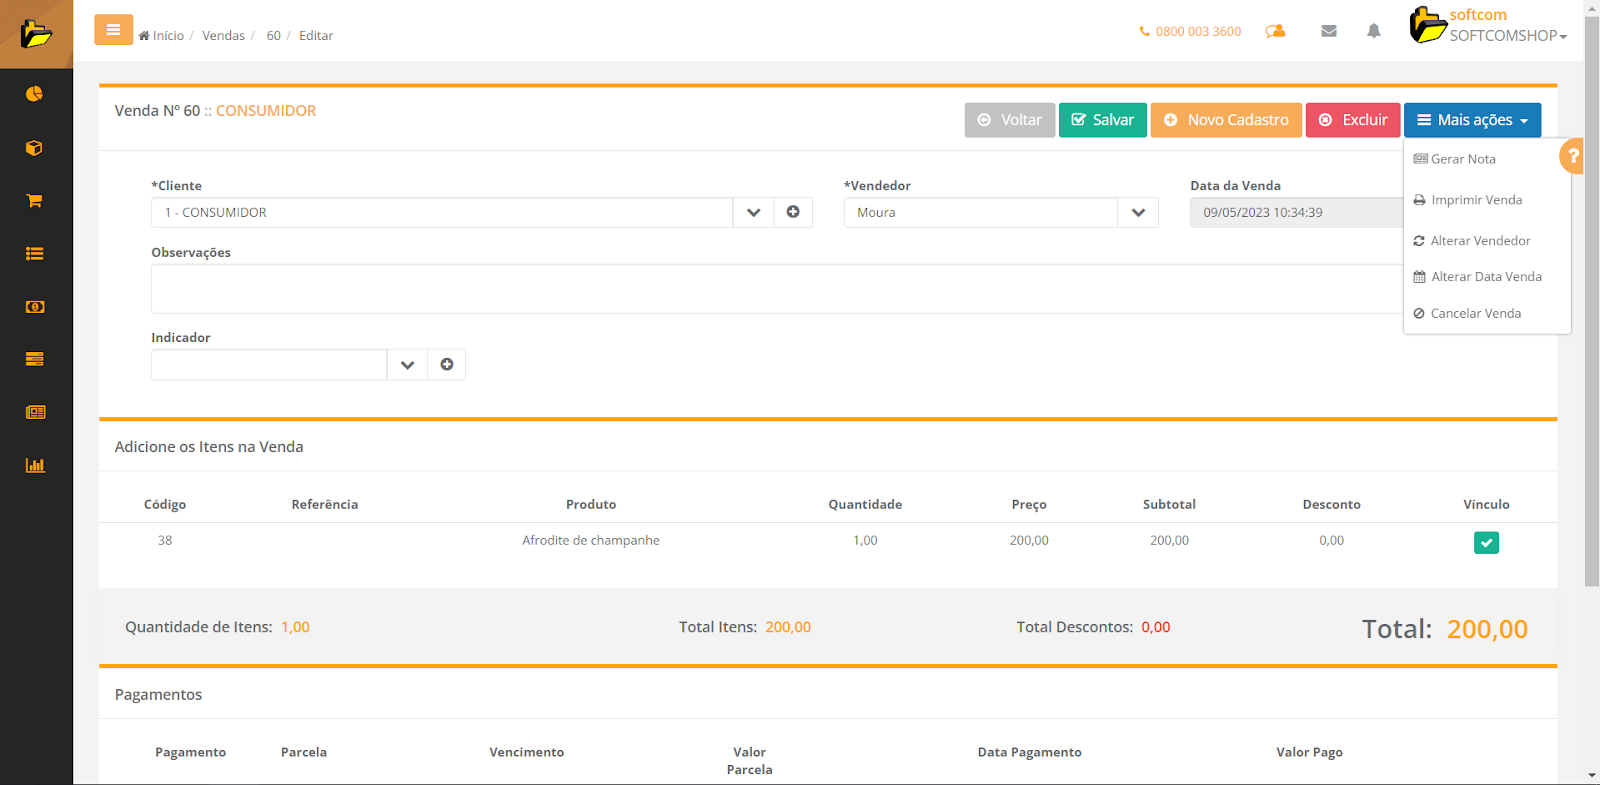Click the green Salvar button
1600x785 pixels.
click(x=1102, y=120)
